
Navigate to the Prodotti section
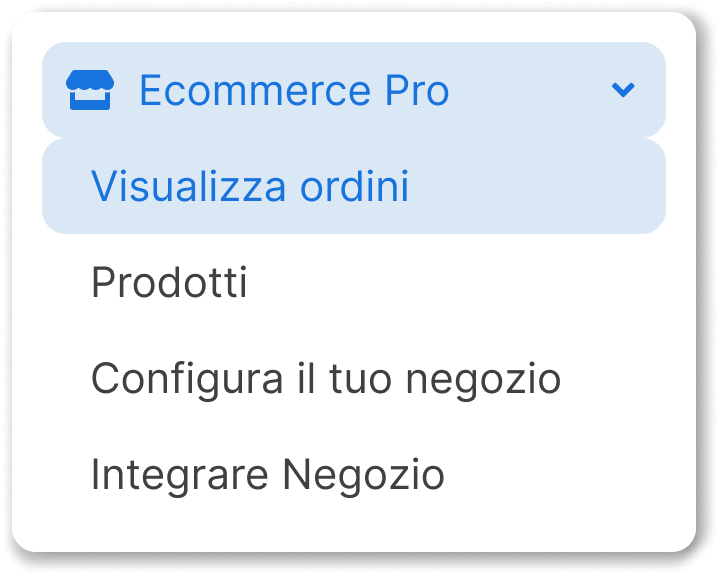[354, 282]
